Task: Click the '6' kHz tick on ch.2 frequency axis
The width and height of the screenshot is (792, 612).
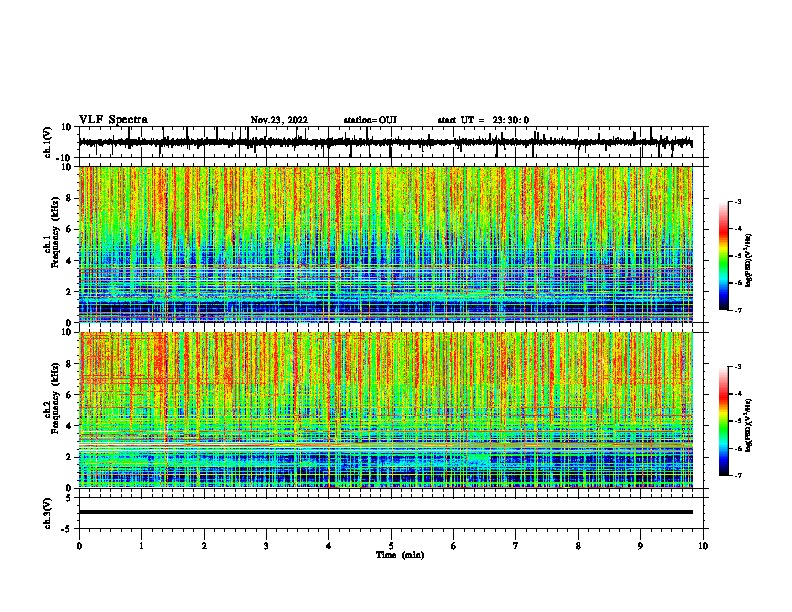Action: (70, 395)
